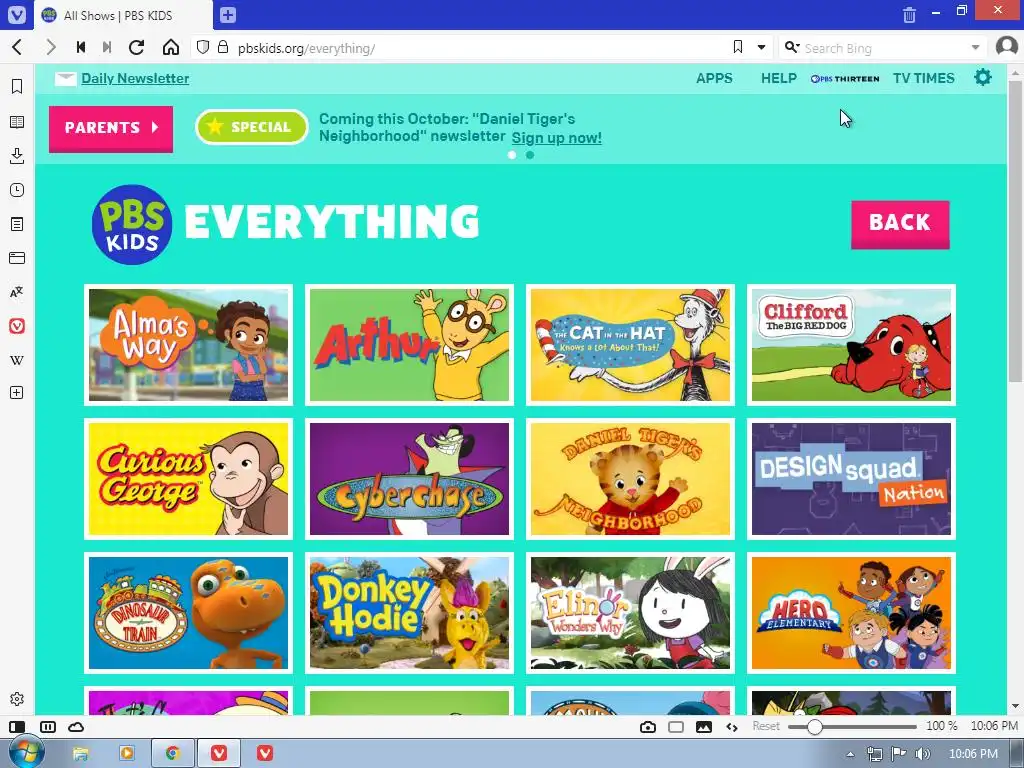Click the page tiling window icon
The image size is (1024, 768).
coord(676,727)
